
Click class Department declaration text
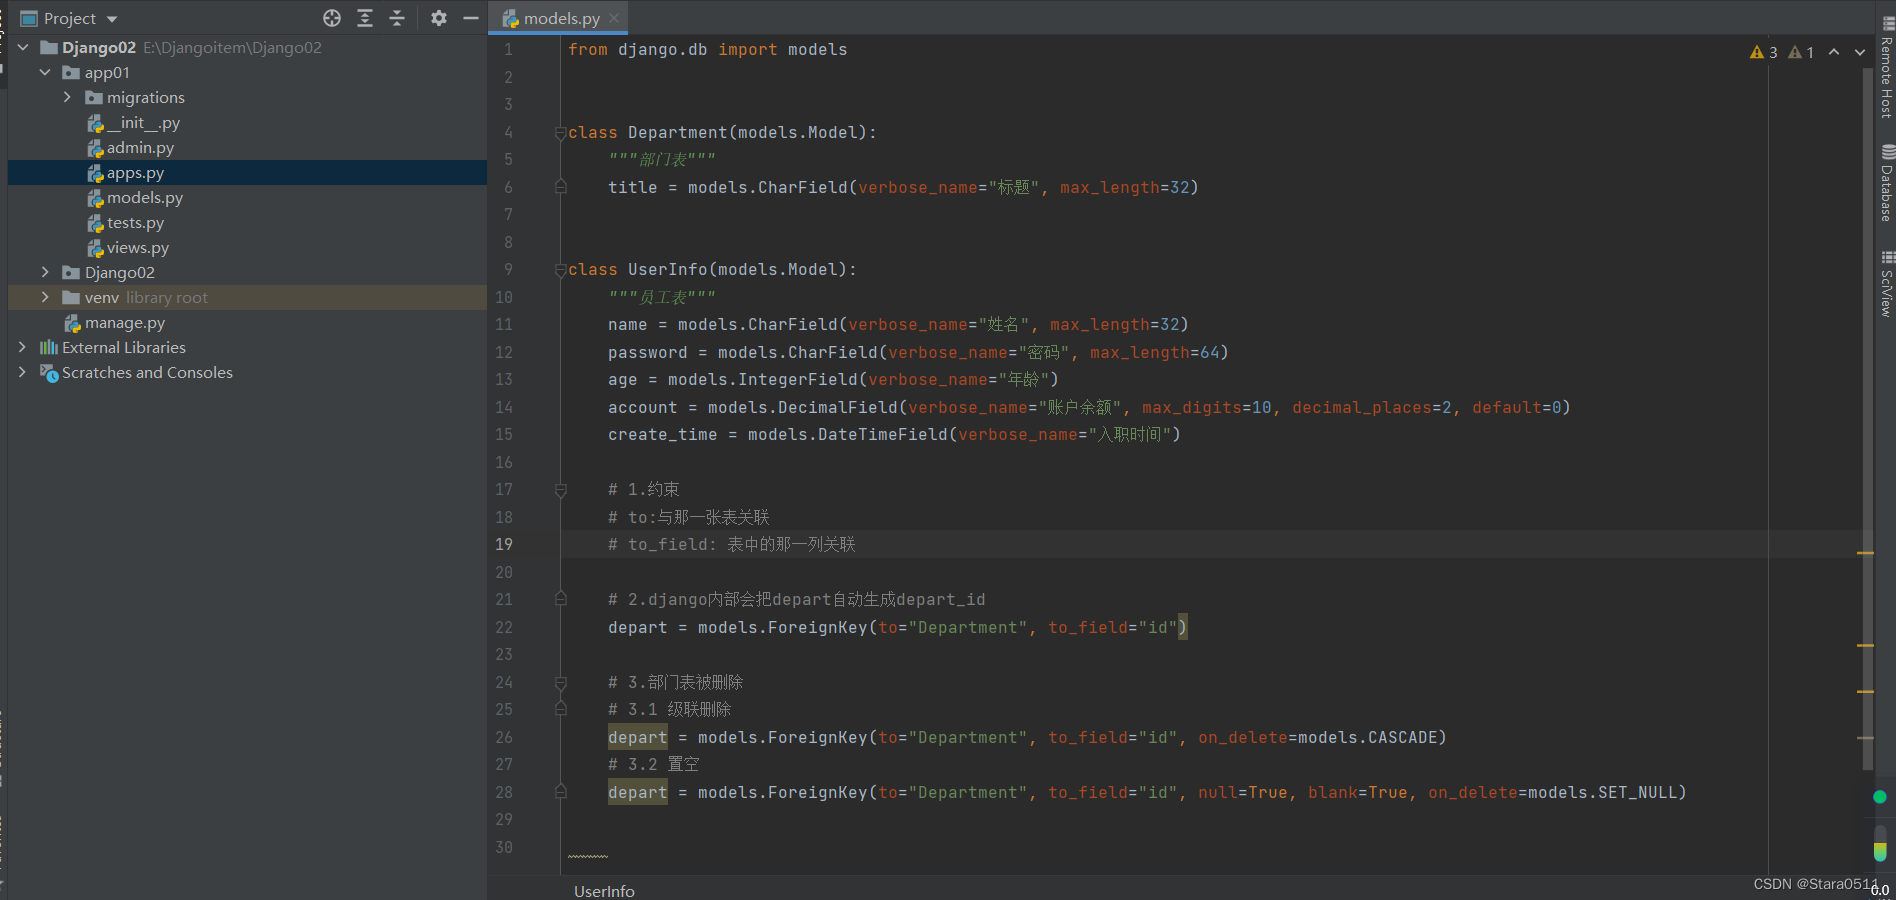coord(722,132)
